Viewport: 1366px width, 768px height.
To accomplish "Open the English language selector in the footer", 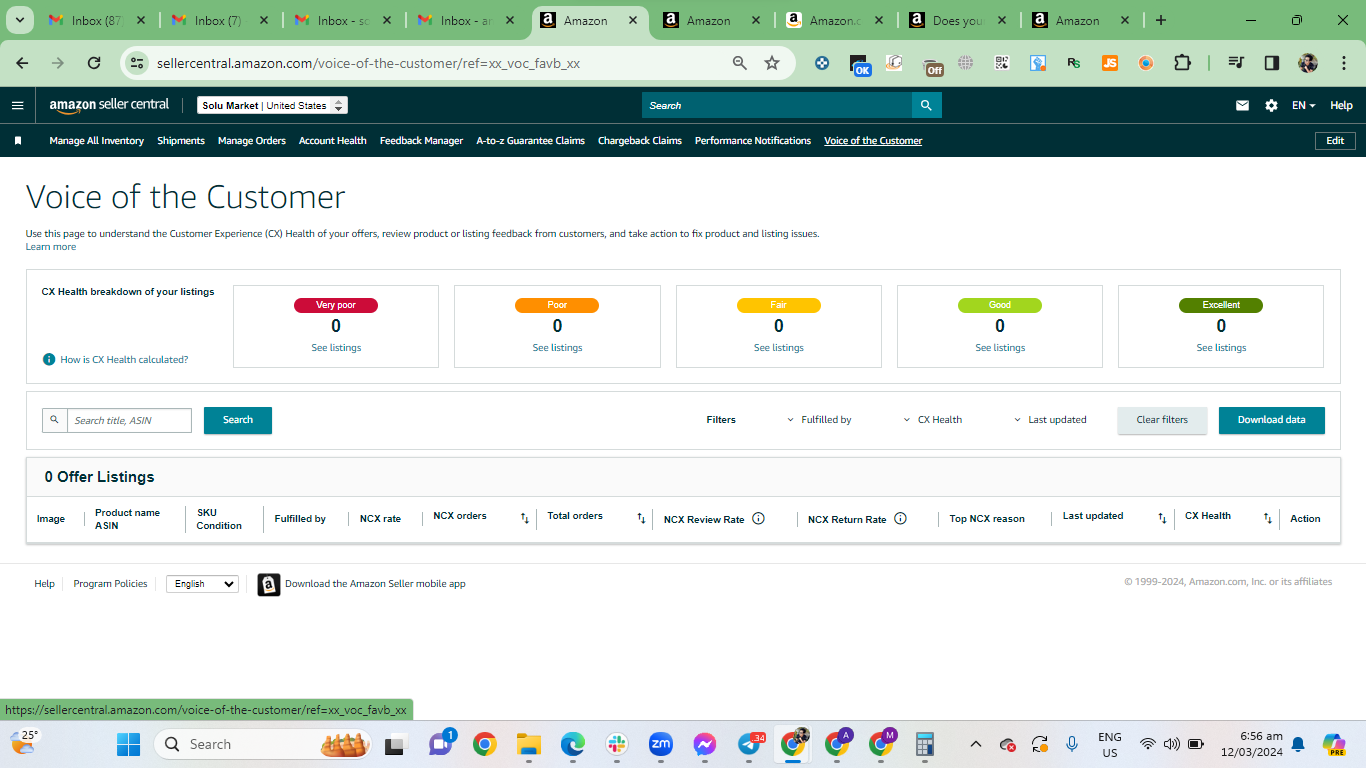I will [202, 584].
